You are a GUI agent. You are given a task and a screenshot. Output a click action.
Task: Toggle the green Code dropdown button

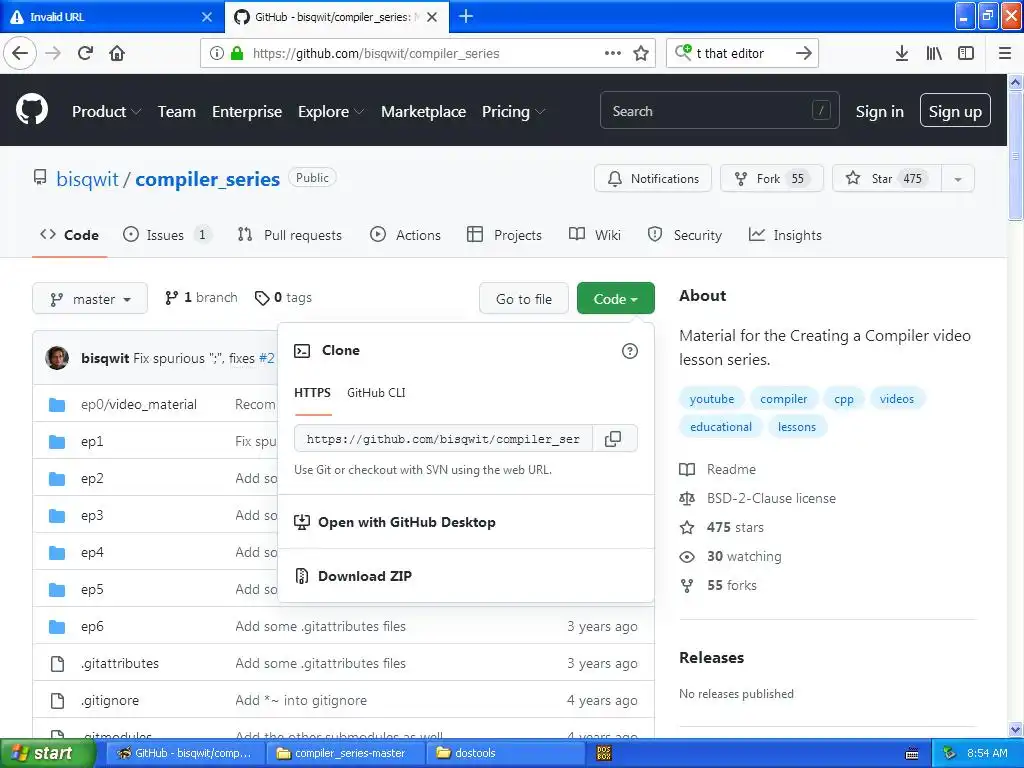[615, 298]
